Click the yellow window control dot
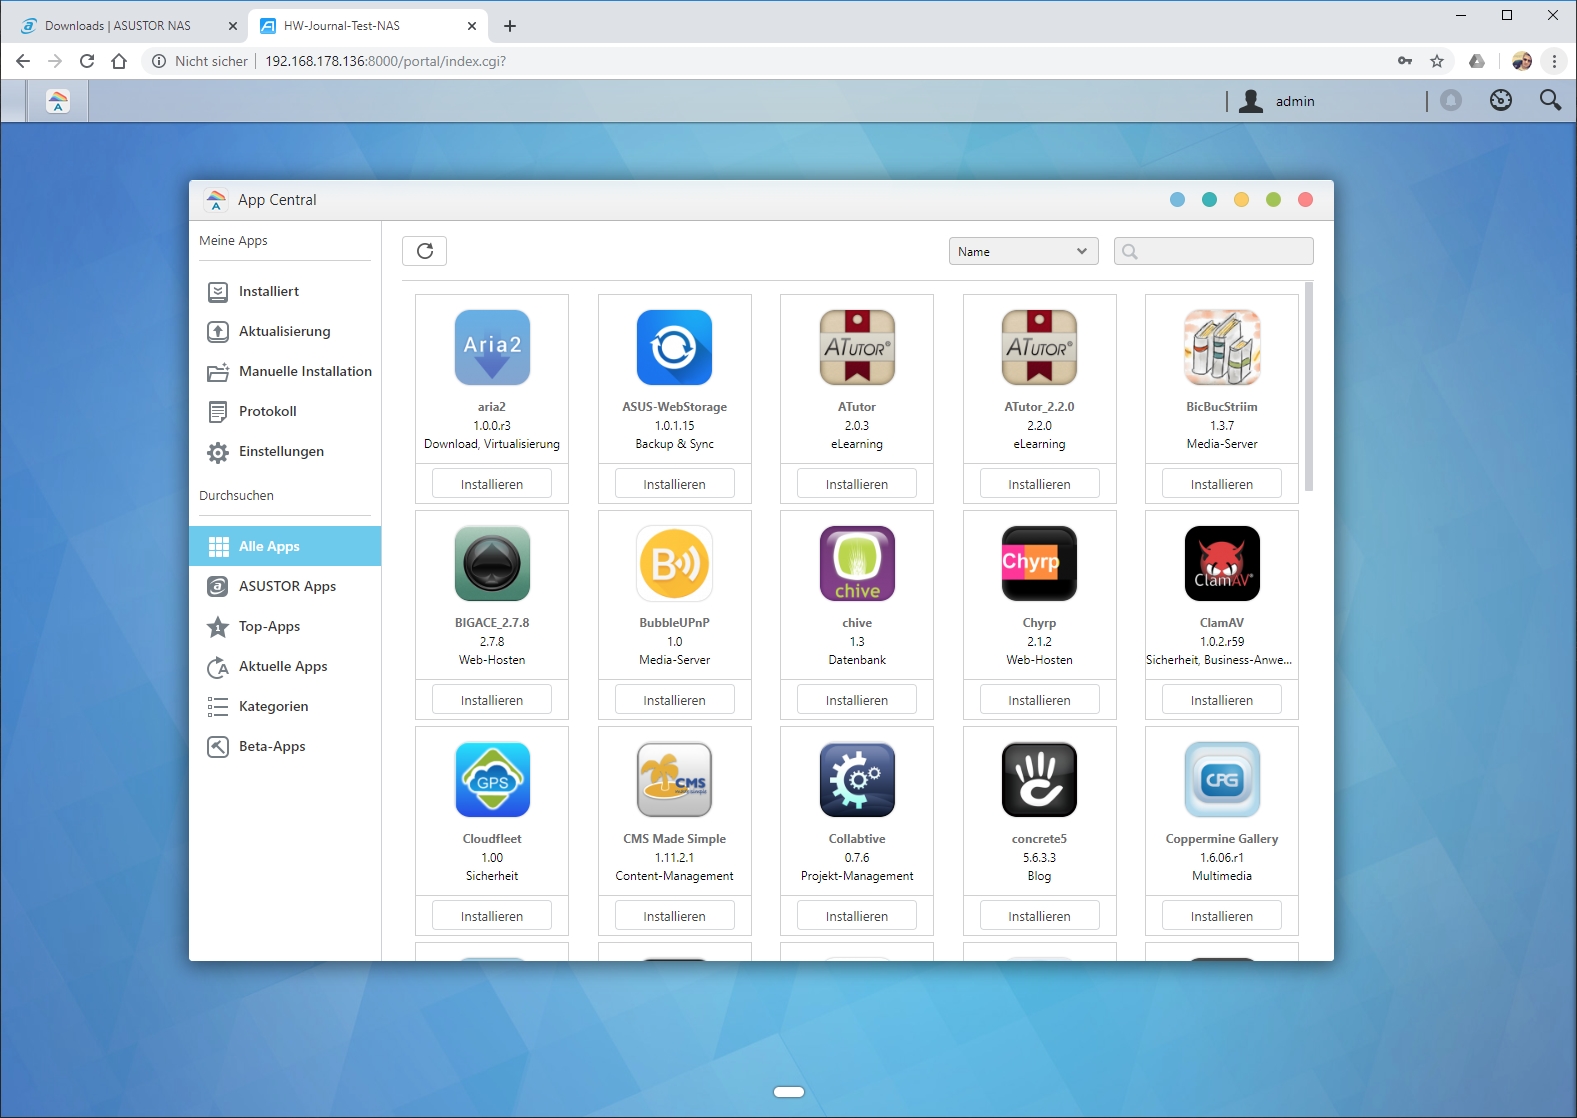 click(x=1241, y=200)
